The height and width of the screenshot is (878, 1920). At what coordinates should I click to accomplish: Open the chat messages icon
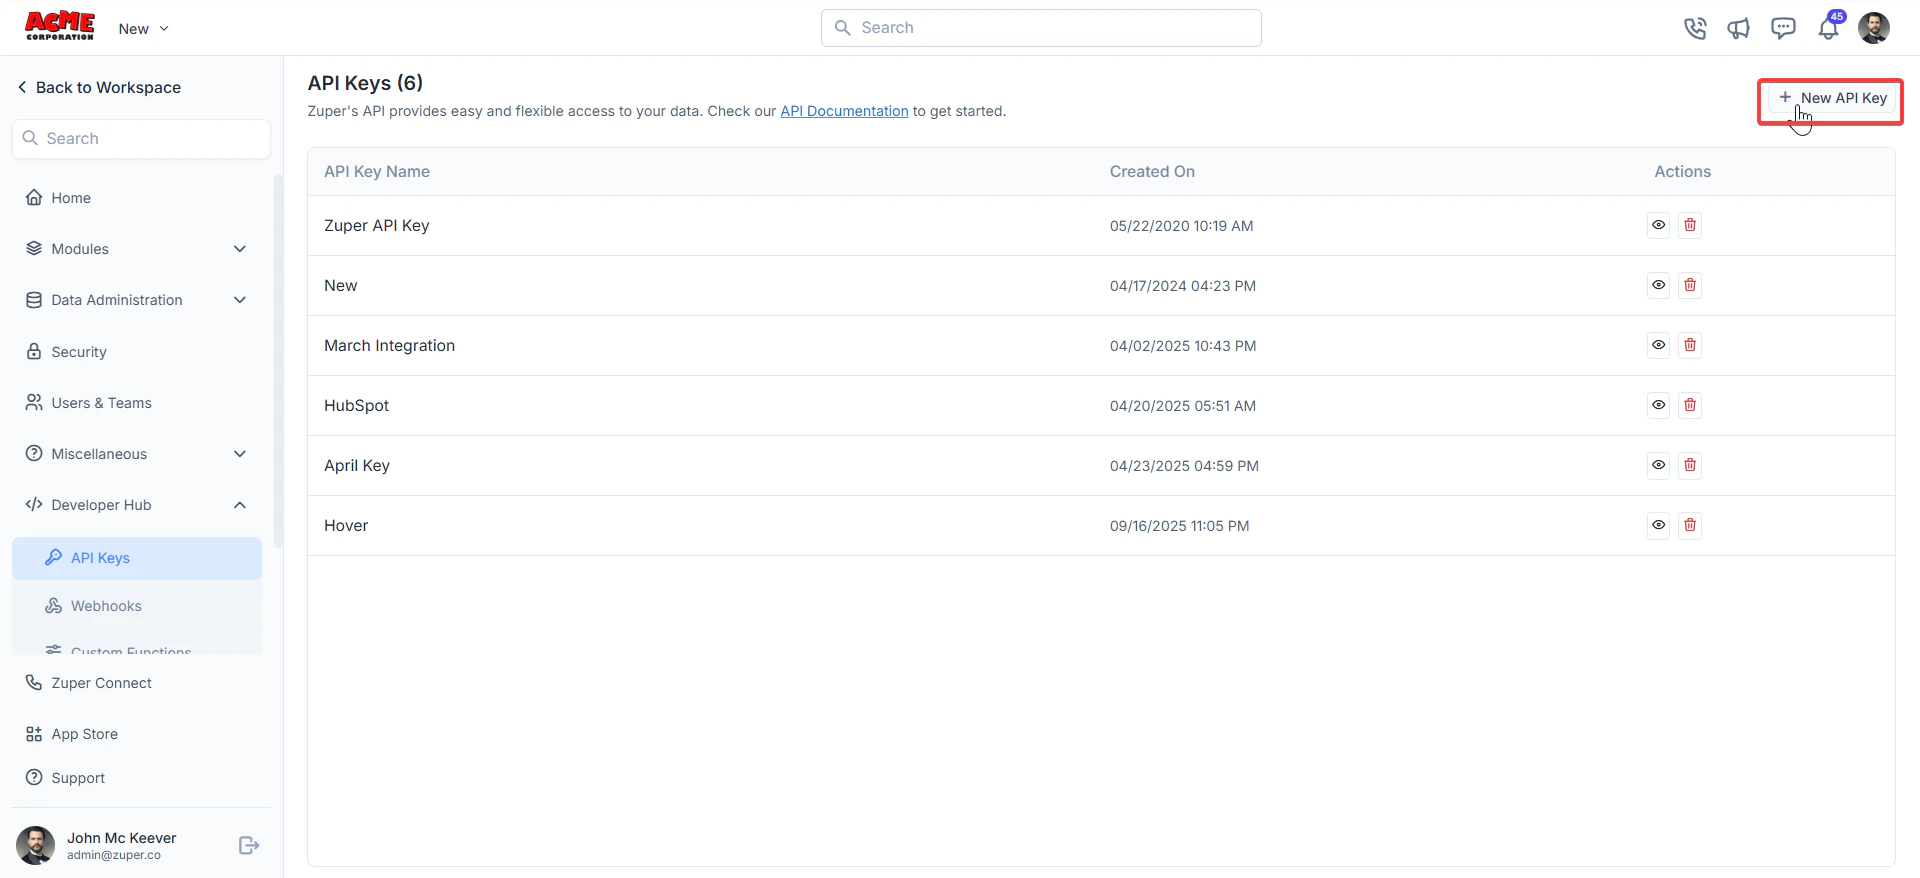tap(1783, 28)
